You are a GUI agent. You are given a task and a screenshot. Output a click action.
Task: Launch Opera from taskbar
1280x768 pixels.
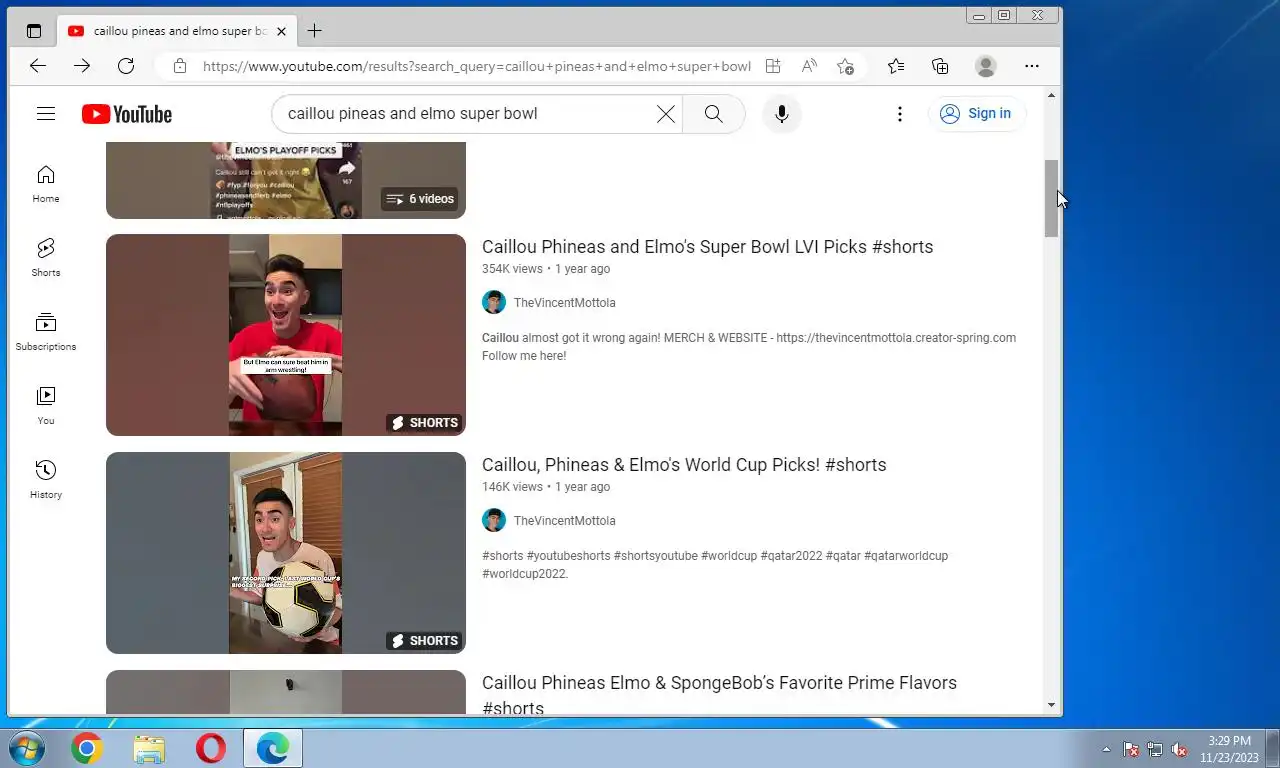pyautogui.click(x=211, y=748)
